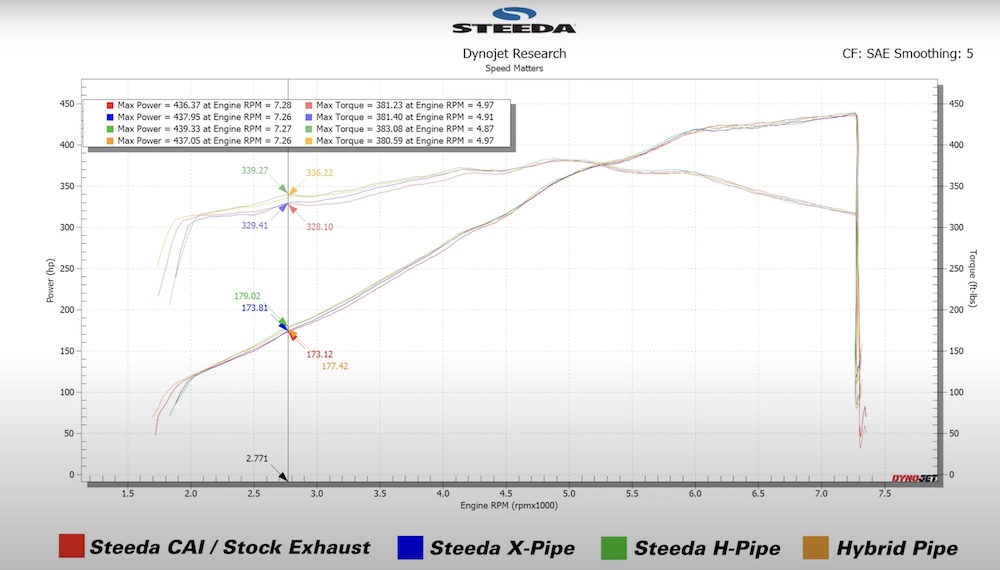Select 'Steeda H-Pipe' legend label
Image resolution: width=1000 pixels, height=570 pixels.
coord(707,548)
